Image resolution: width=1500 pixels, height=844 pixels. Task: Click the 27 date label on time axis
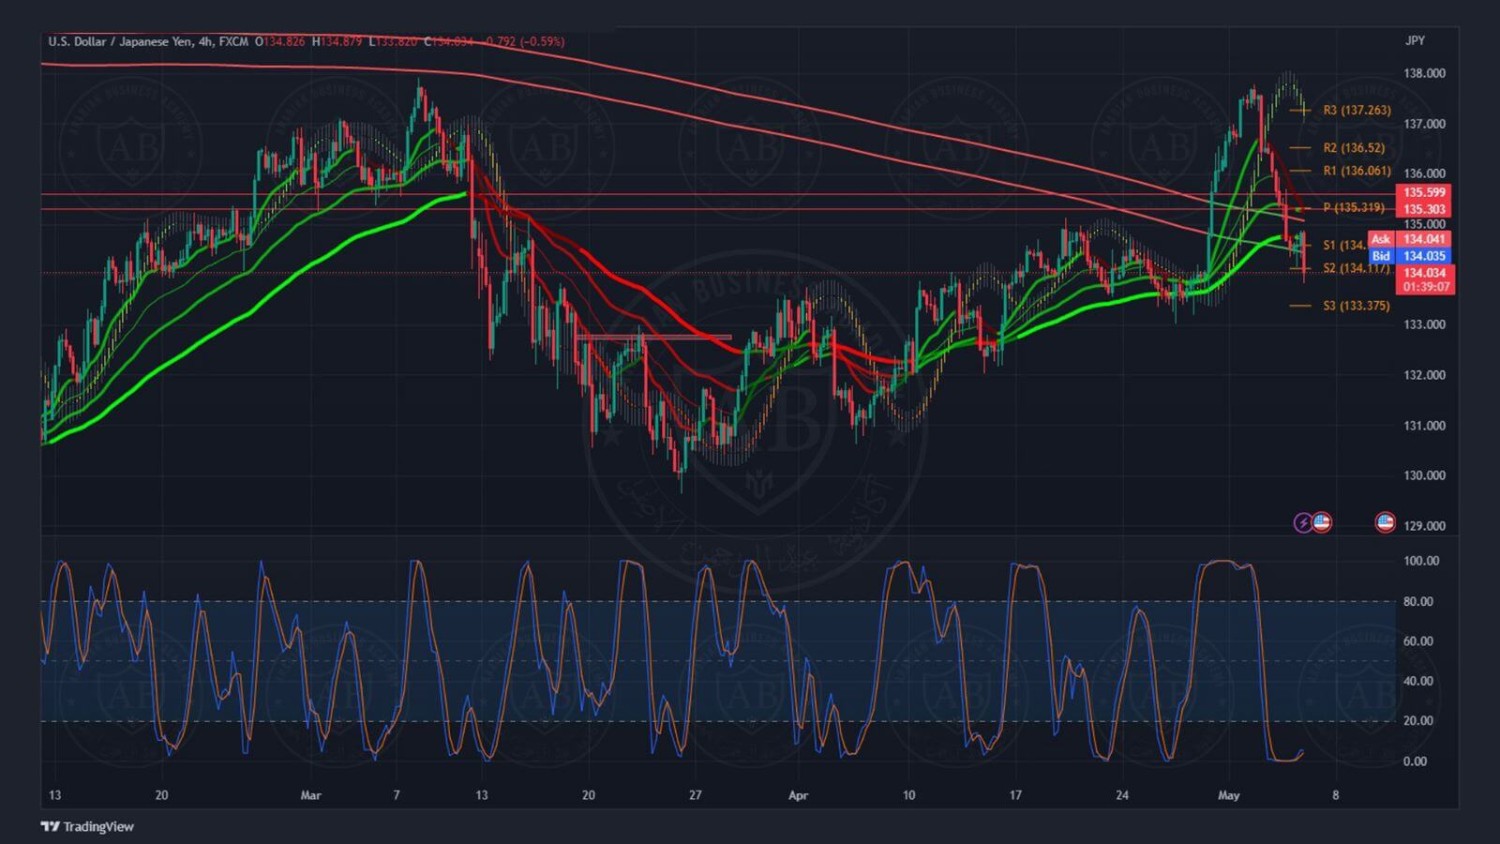pos(695,796)
